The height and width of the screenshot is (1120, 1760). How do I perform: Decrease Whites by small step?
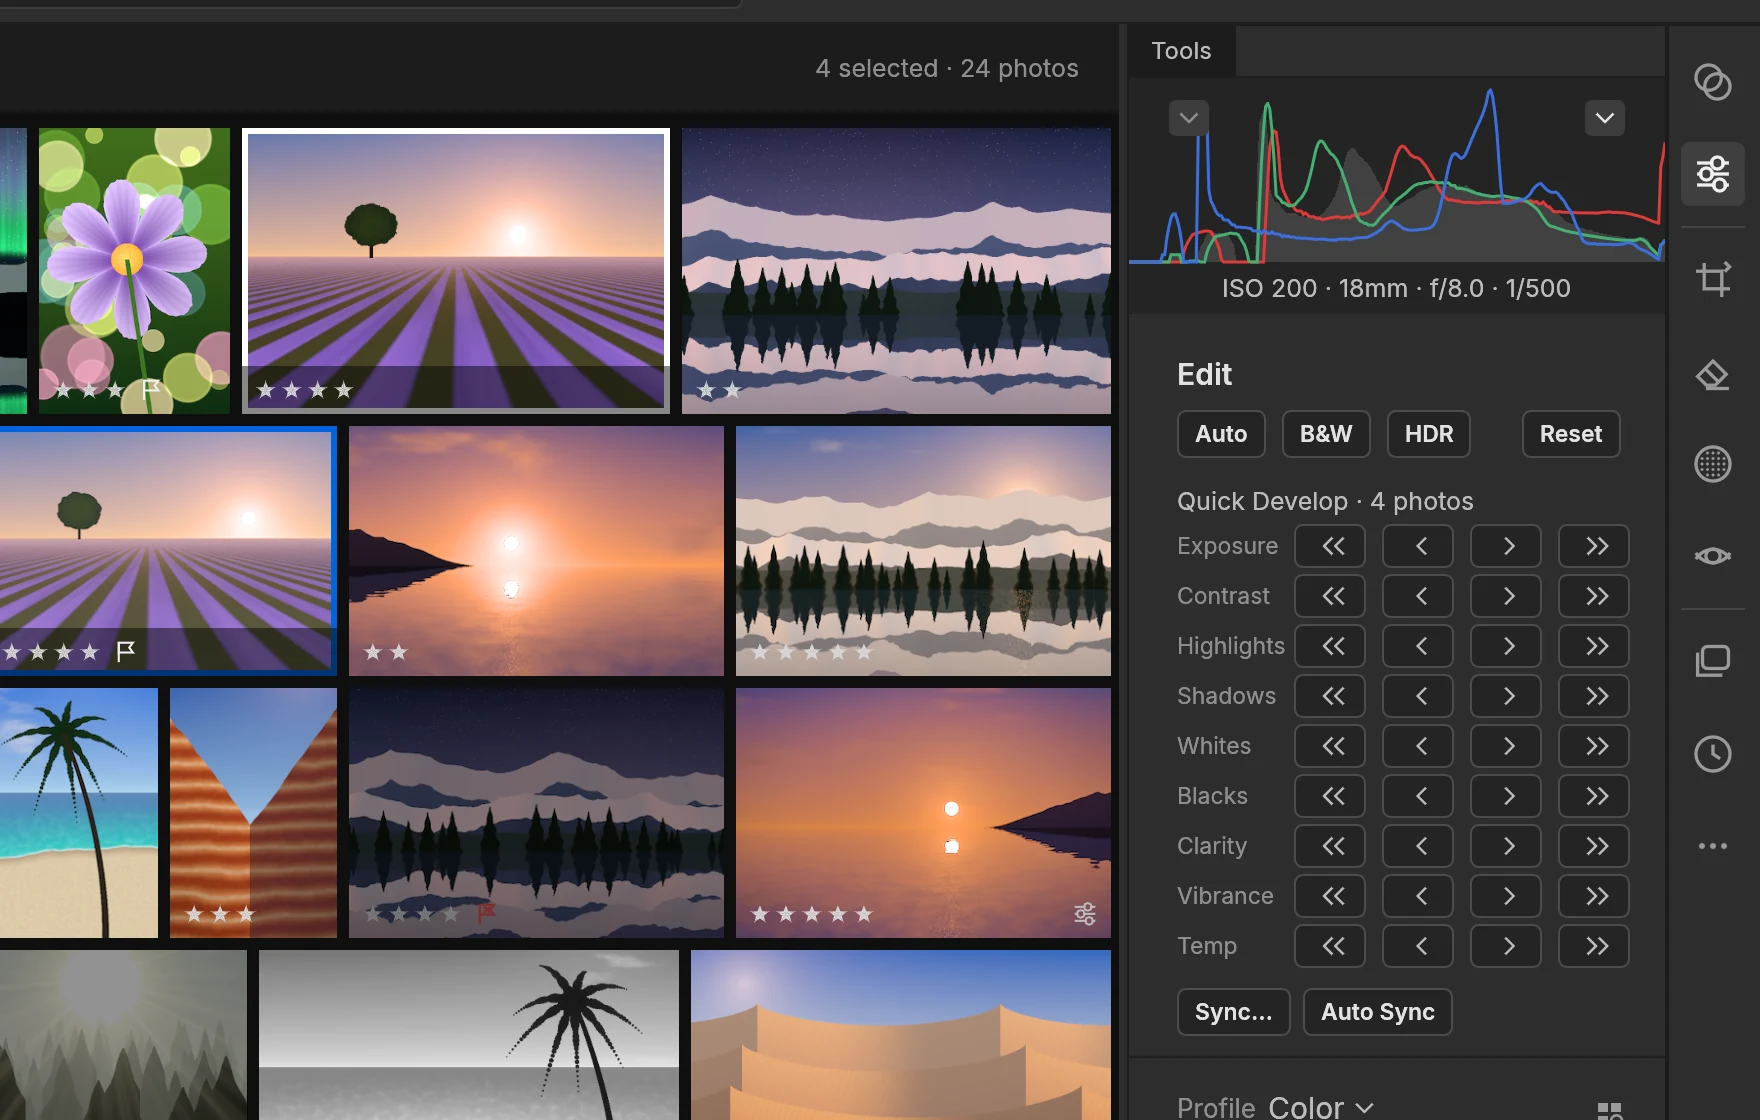[1418, 746]
